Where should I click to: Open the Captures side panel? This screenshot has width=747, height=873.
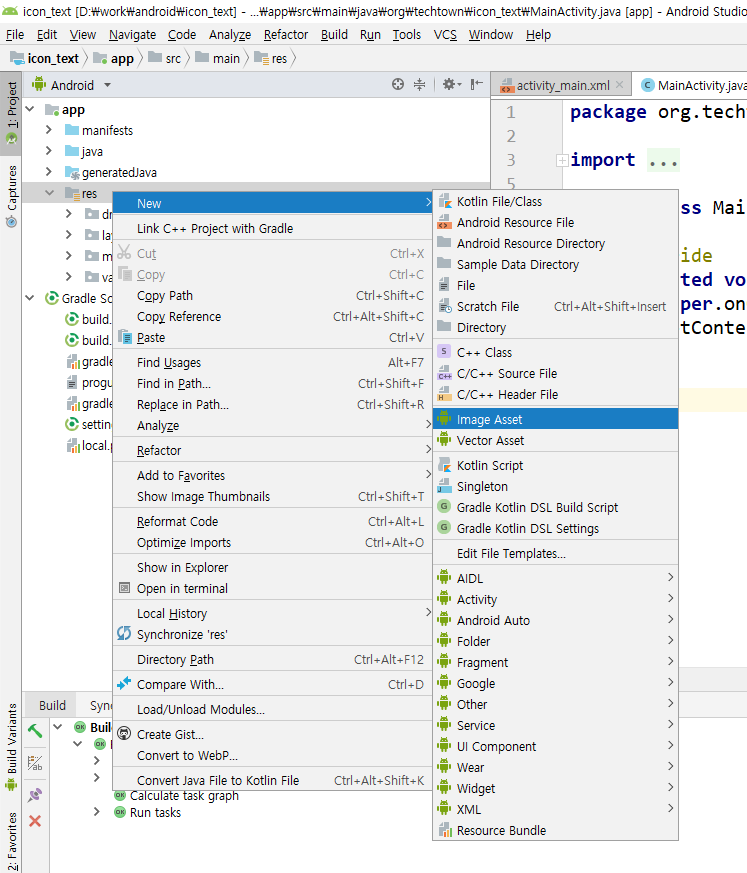pyautogui.click(x=11, y=196)
